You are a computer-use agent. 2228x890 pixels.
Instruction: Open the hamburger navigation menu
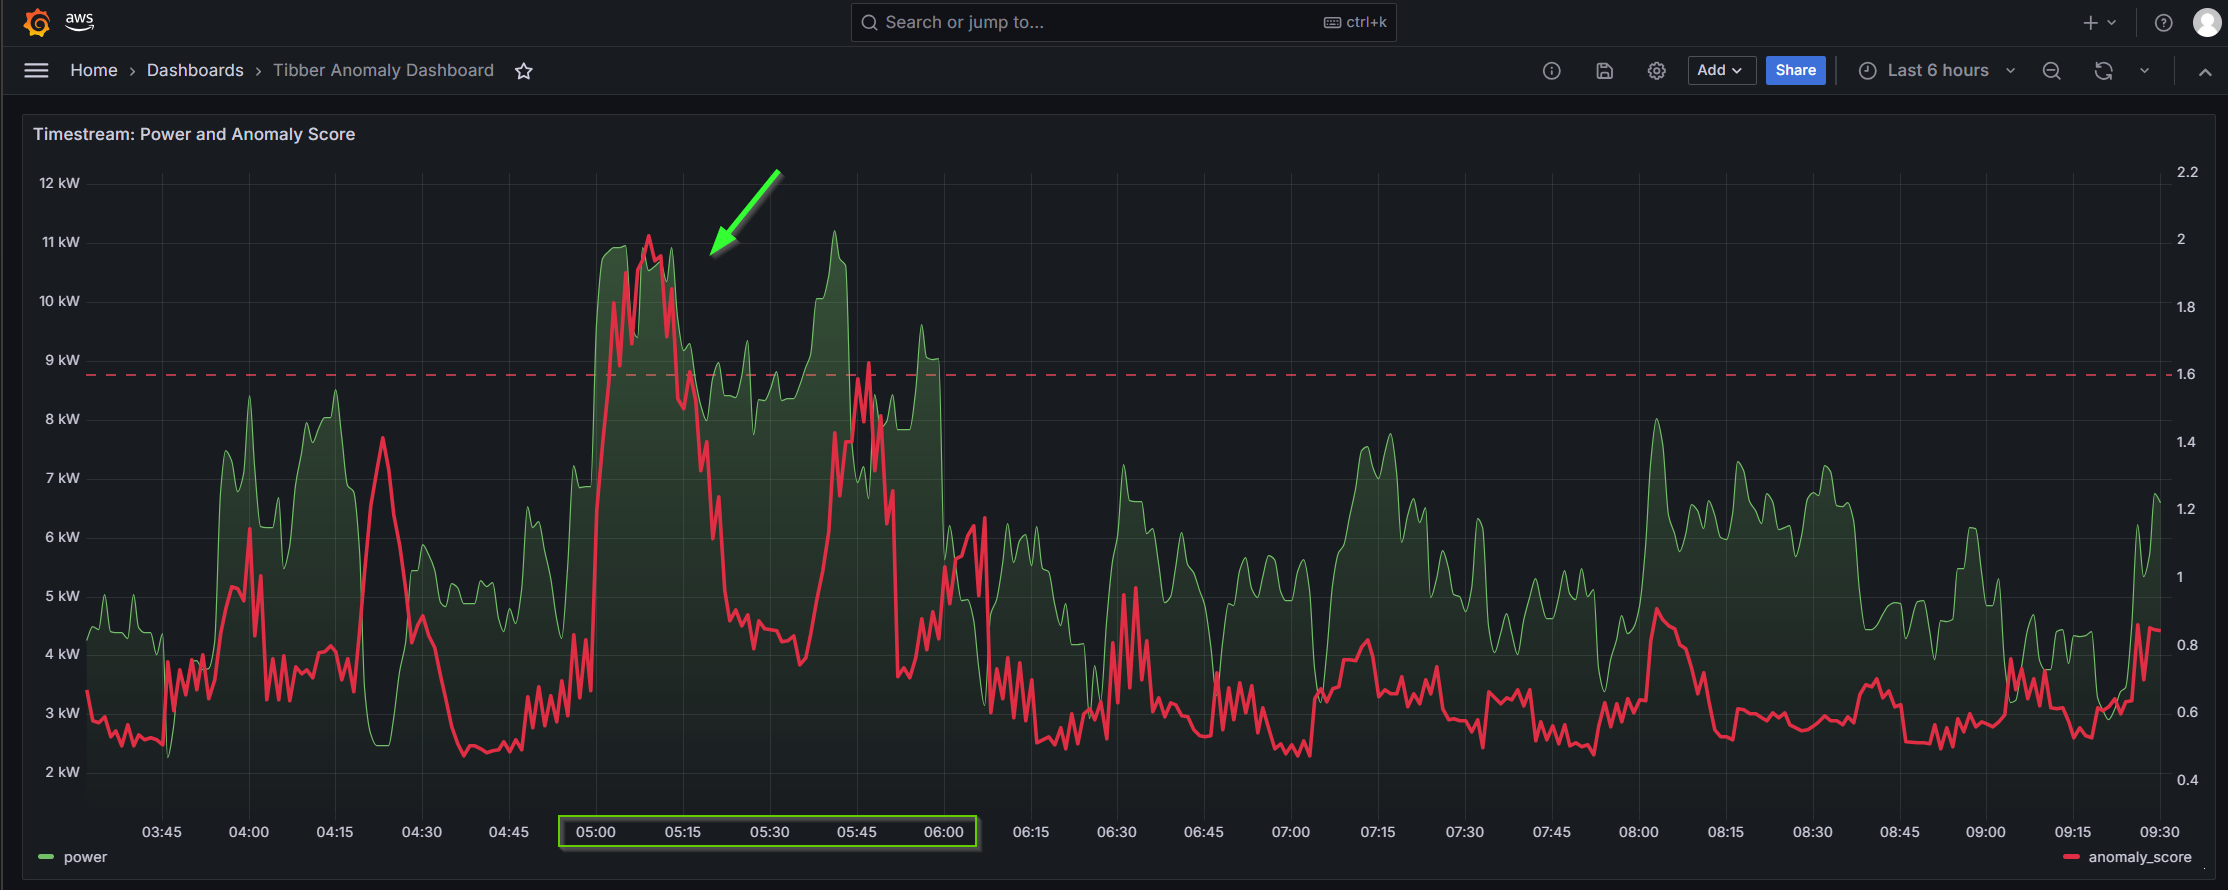click(36, 70)
